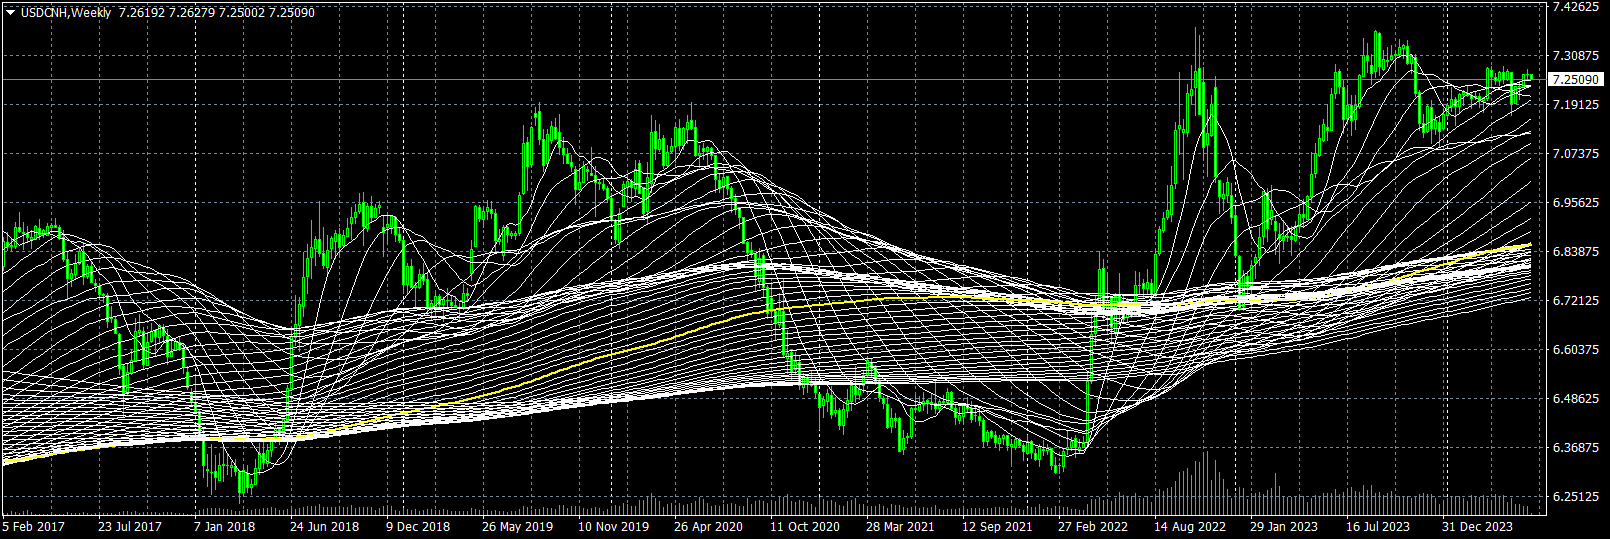Viewport: 1610px width, 539px height.
Task: Click the 5 Feb 2017 date label
Action: (33, 526)
